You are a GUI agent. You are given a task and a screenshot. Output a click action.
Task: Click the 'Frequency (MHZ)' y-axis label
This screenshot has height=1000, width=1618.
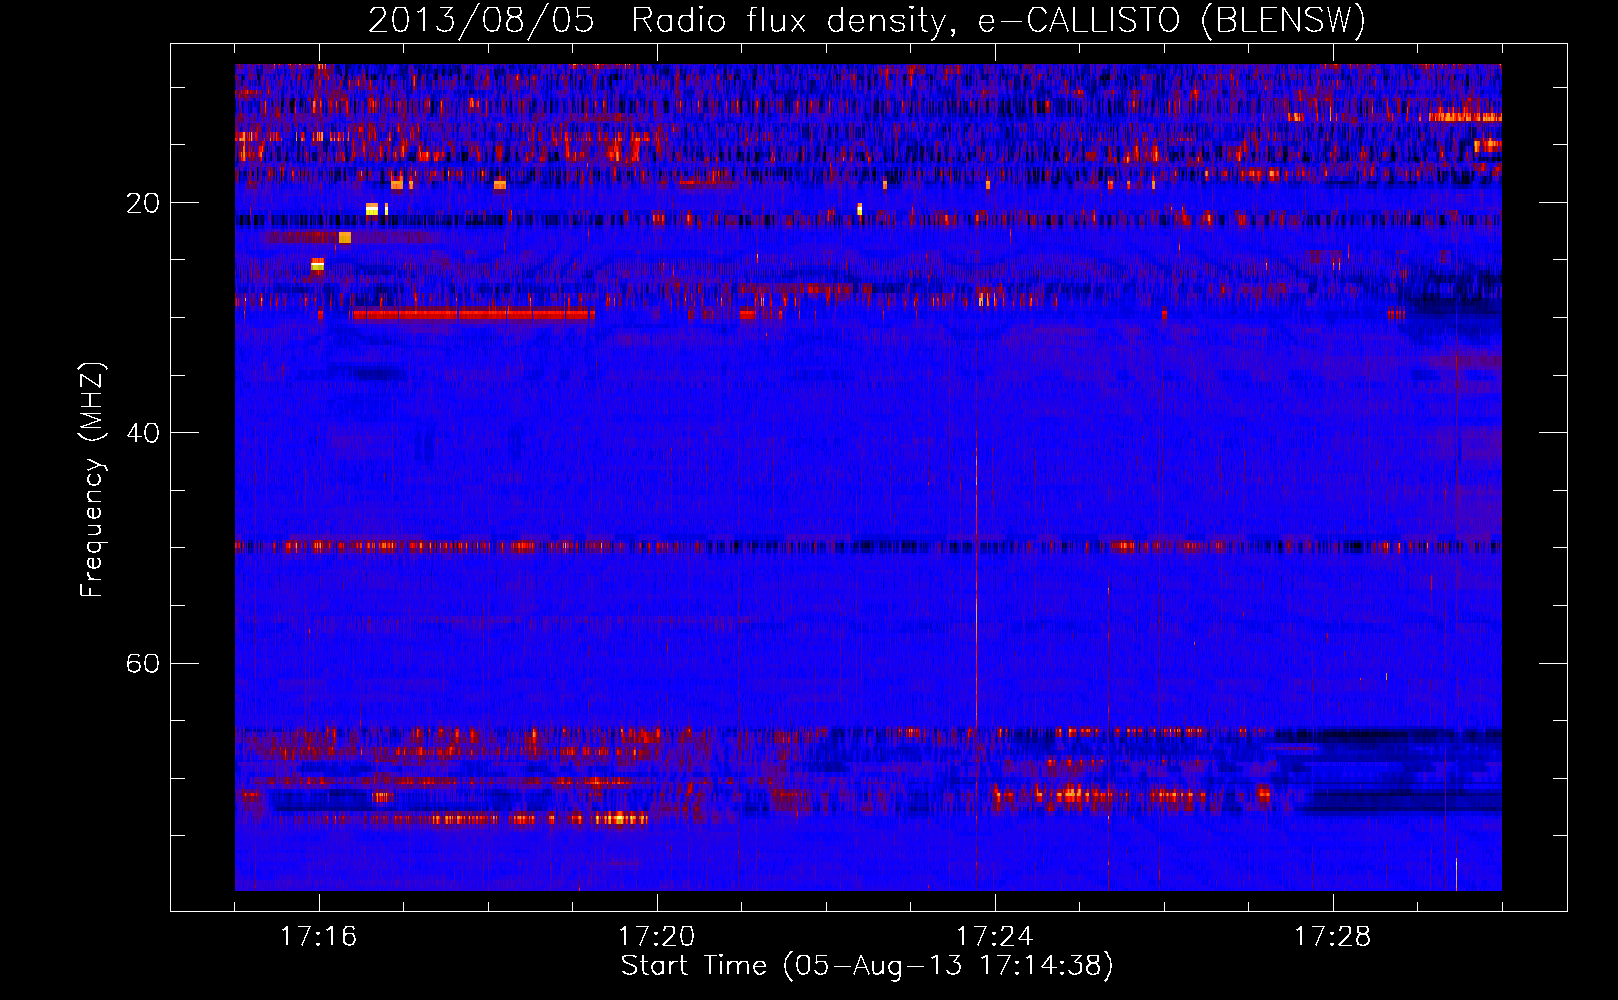(91, 480)
